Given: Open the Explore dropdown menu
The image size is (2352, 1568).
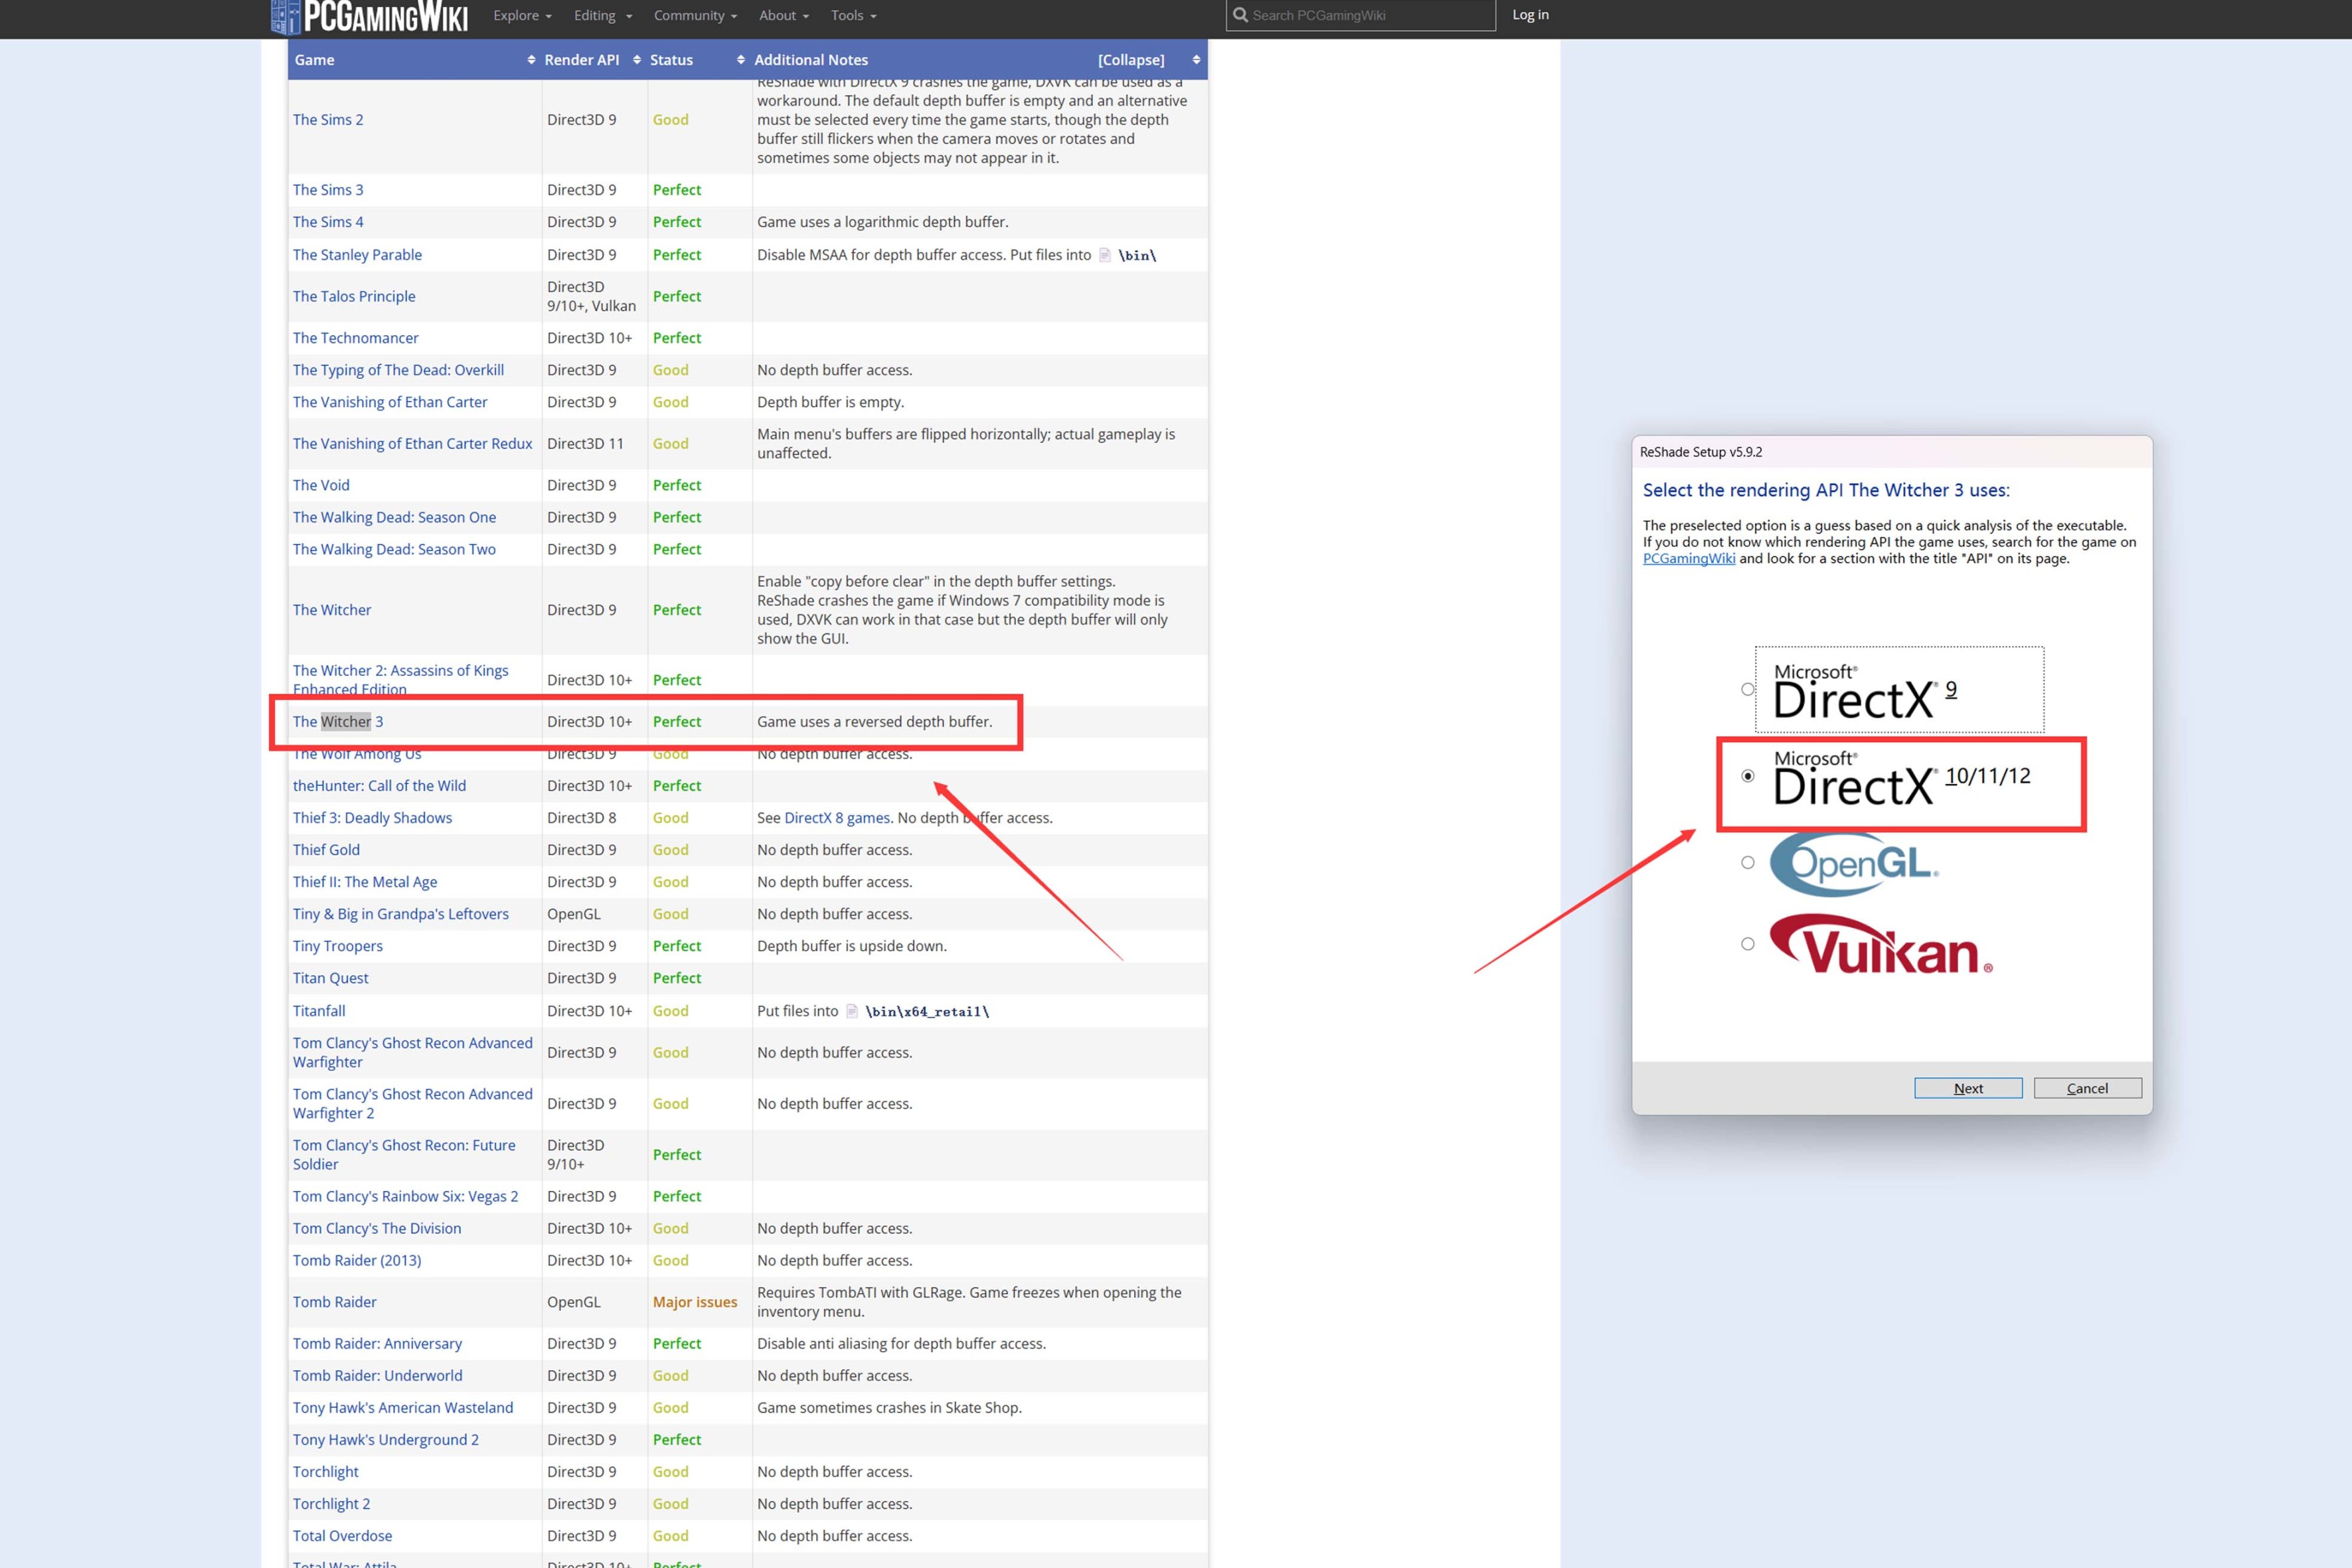Looking at the screenshot, I should (x=522, y=15).
